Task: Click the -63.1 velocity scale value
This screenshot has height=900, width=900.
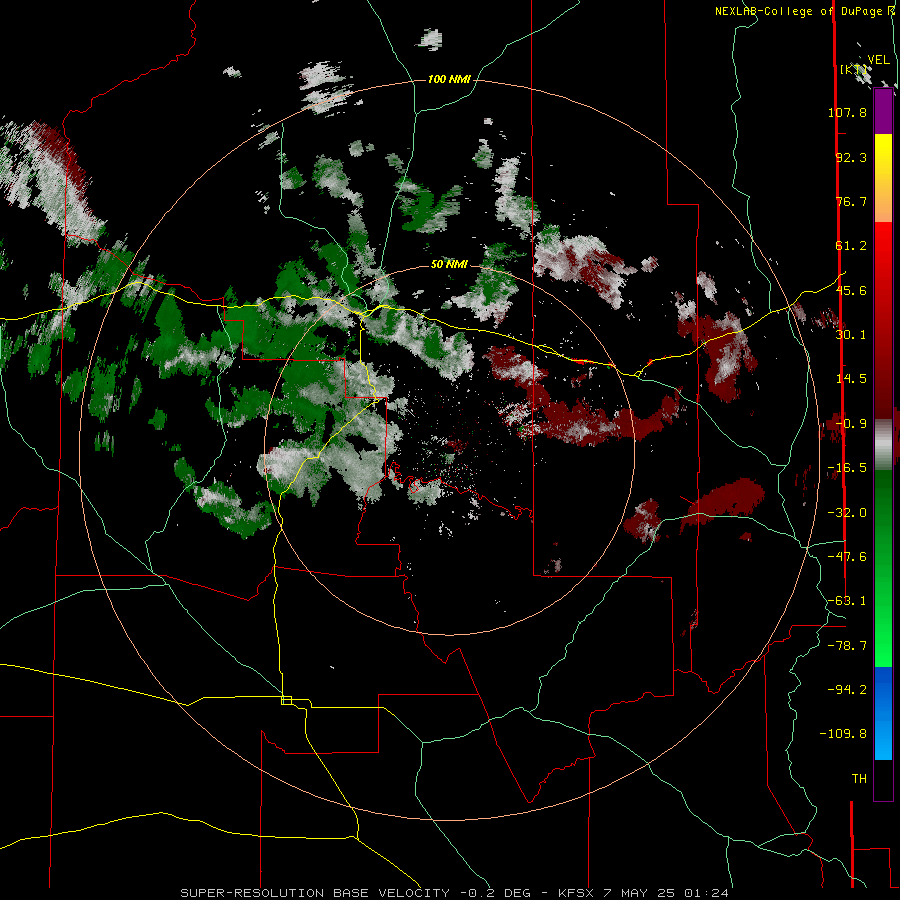Action: [847, 601]
